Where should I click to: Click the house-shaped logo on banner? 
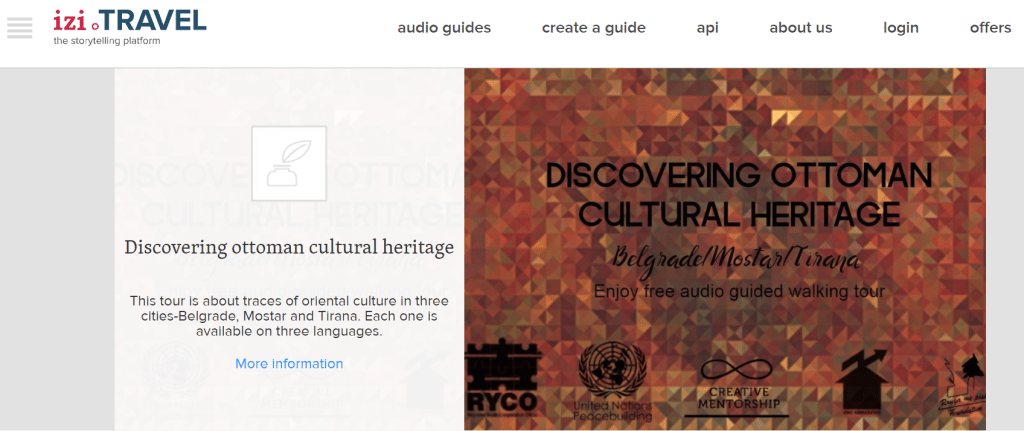pyautogui.click(x=861, y=380)
